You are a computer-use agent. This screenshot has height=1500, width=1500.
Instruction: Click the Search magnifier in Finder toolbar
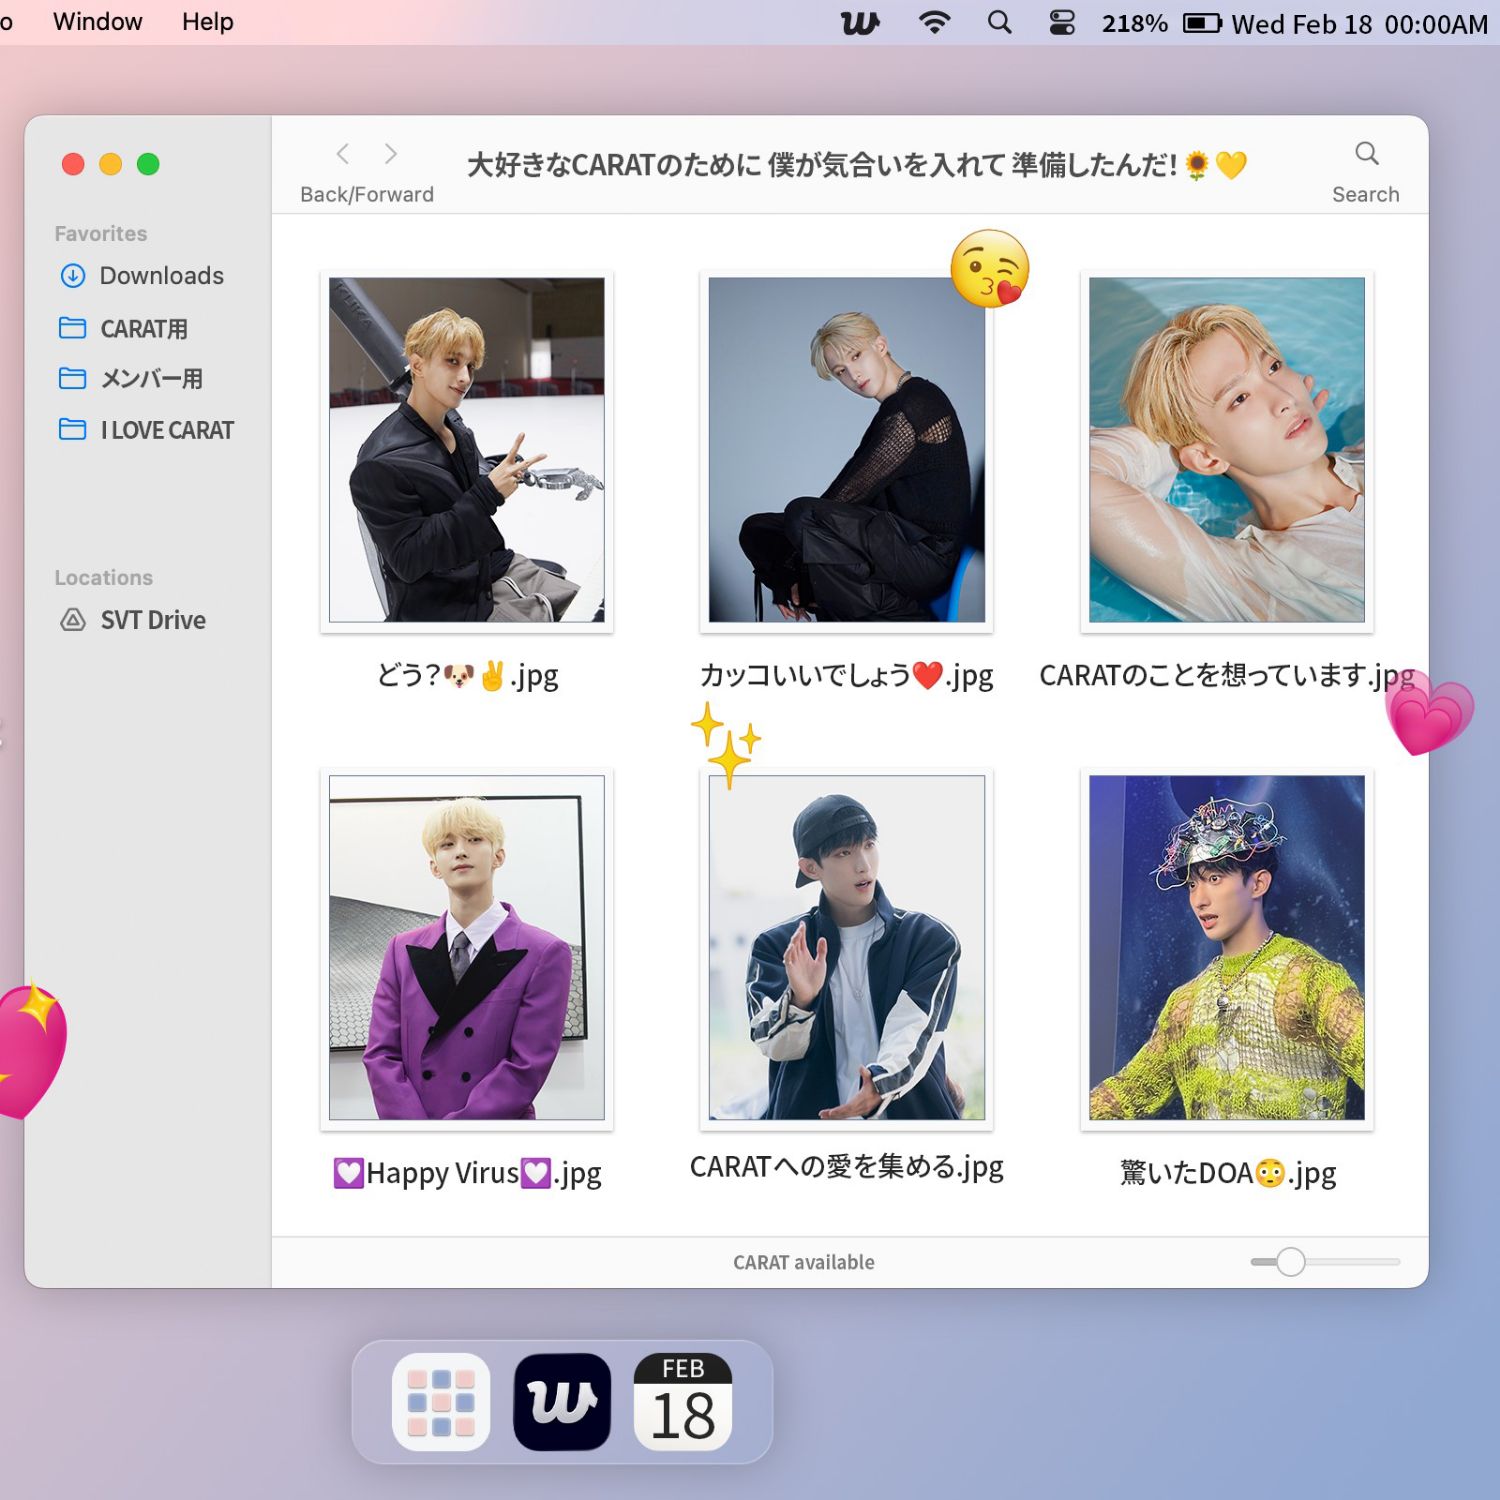pos(1366,154)
